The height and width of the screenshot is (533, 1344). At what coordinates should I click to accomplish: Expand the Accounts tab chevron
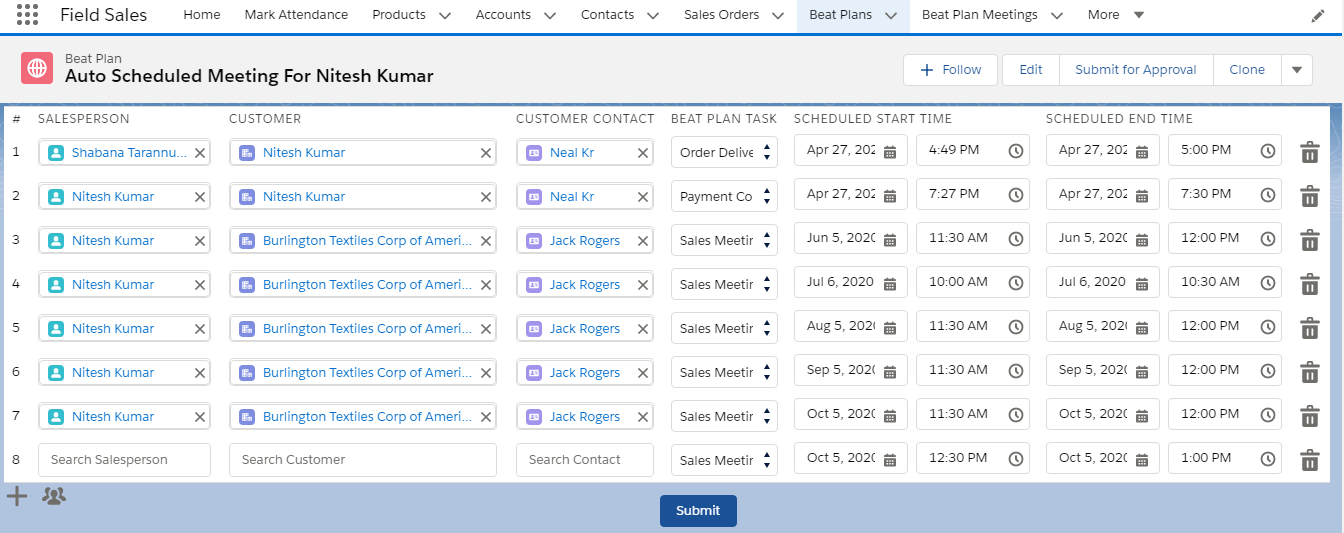coord(550,16)
